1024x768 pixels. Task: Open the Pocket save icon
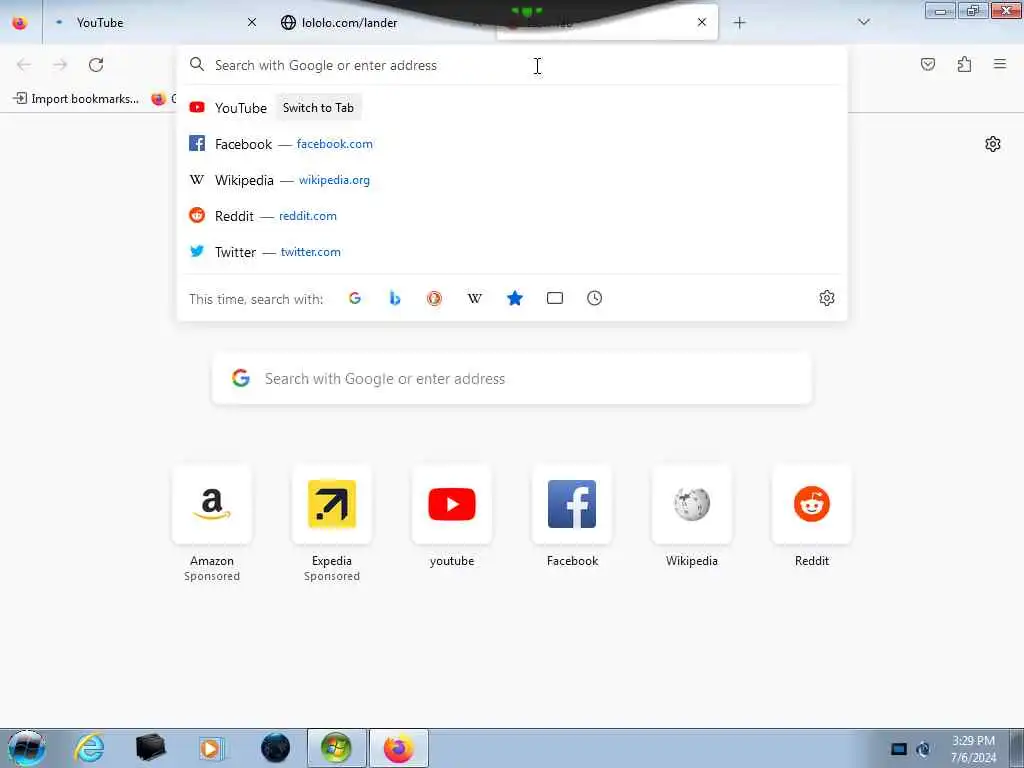[x=928, y=64]
